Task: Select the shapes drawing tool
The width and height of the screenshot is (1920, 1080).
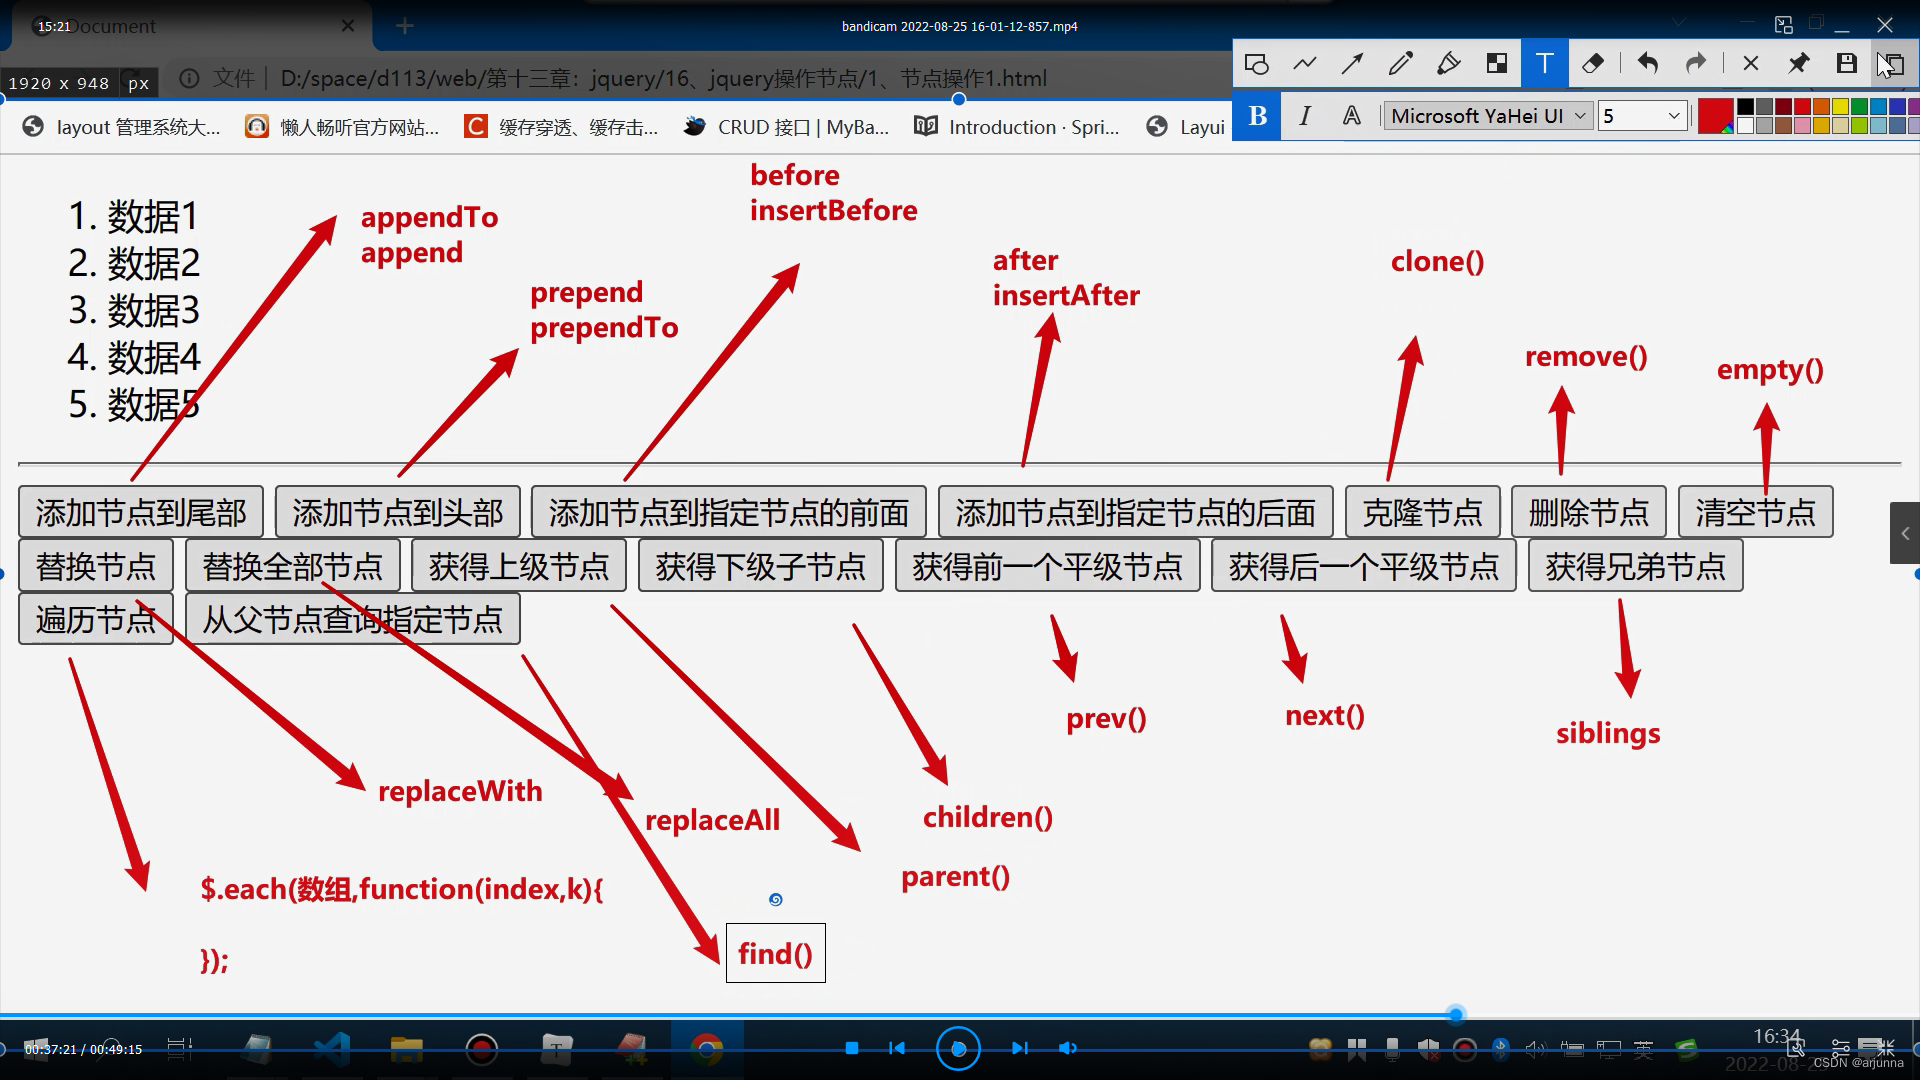Action: [x=1256, y=64]
